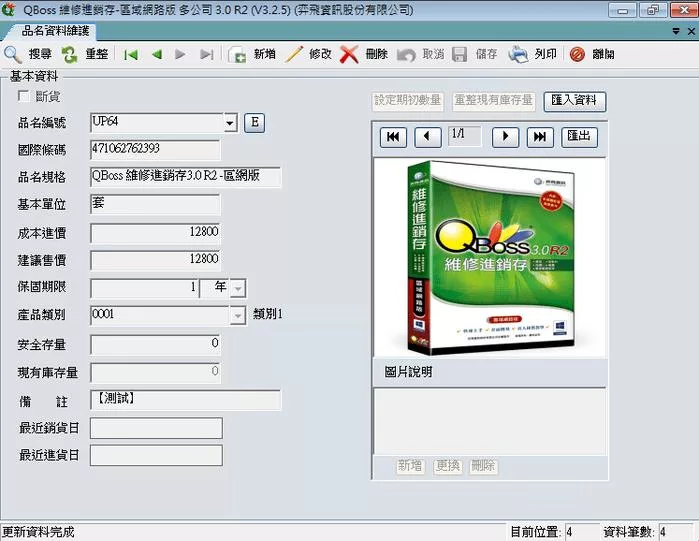Skip to last product image
The height and width of the screenshot is (541, 699).
coord(540,137)
